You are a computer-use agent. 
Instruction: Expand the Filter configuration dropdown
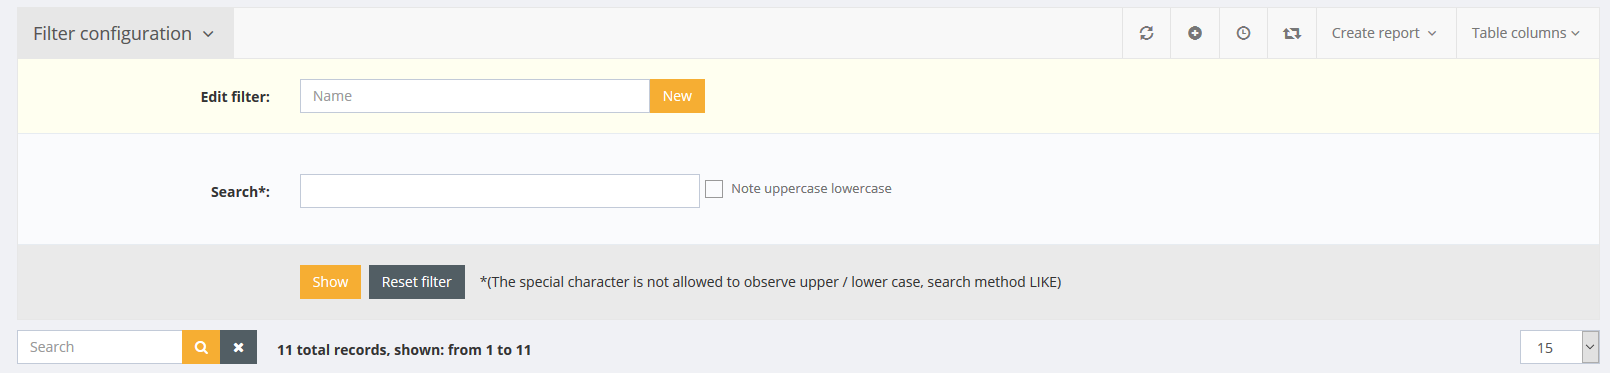[x=125, y=34]
